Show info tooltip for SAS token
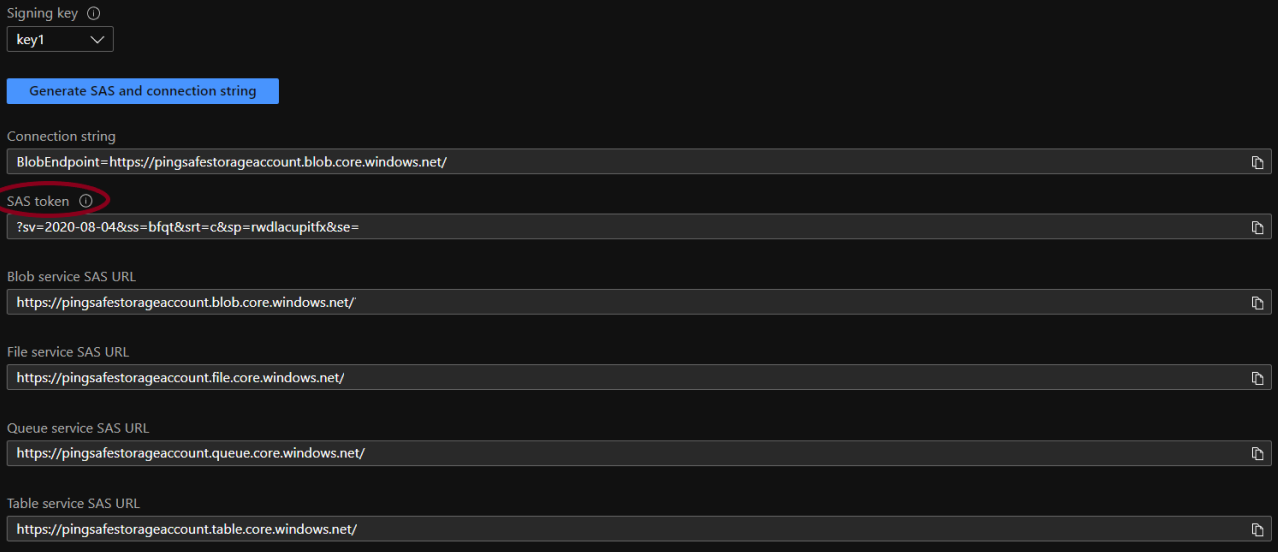 [86, 201]
